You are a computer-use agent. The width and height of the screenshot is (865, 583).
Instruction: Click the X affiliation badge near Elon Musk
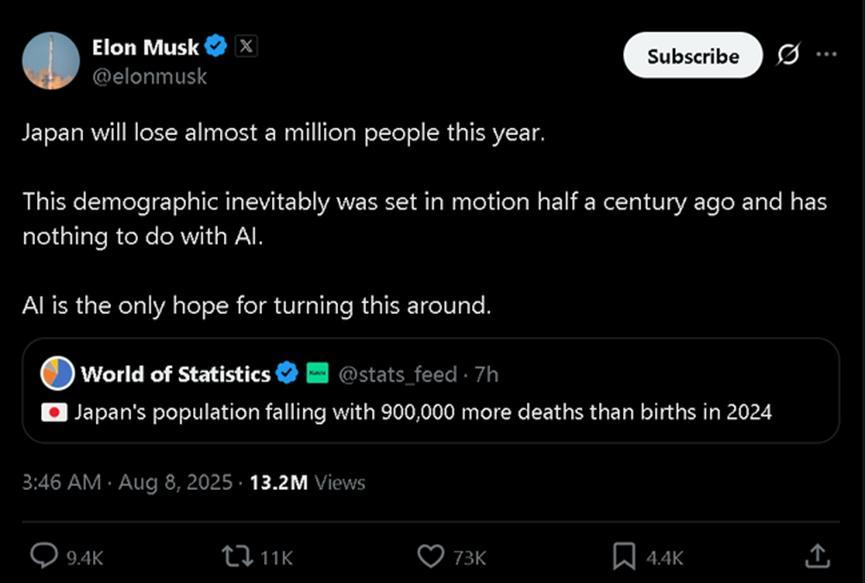pyautogui.click(x=247, y=46)
